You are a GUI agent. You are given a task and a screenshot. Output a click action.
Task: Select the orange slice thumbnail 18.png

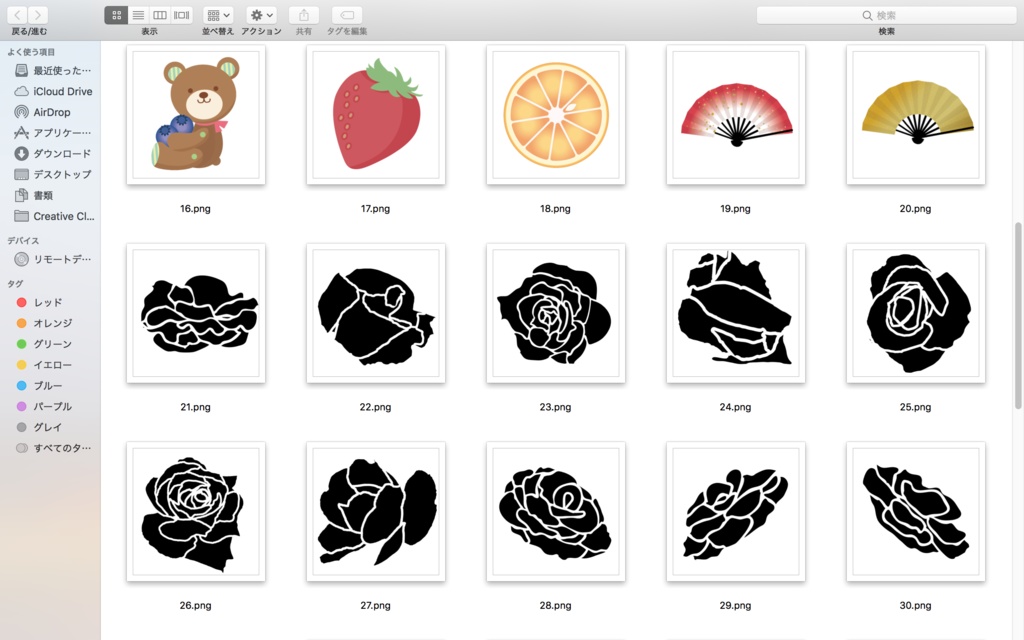point(556,115)
